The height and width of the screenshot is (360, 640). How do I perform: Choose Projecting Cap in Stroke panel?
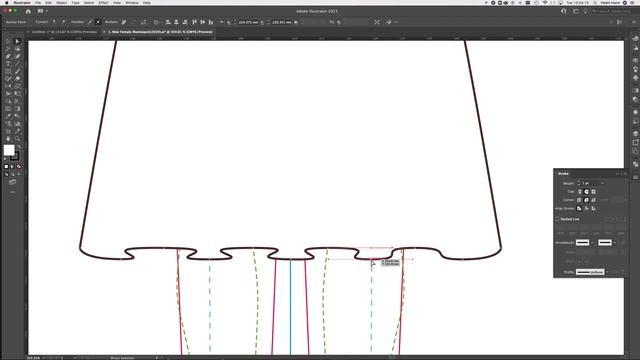(593, 191)
